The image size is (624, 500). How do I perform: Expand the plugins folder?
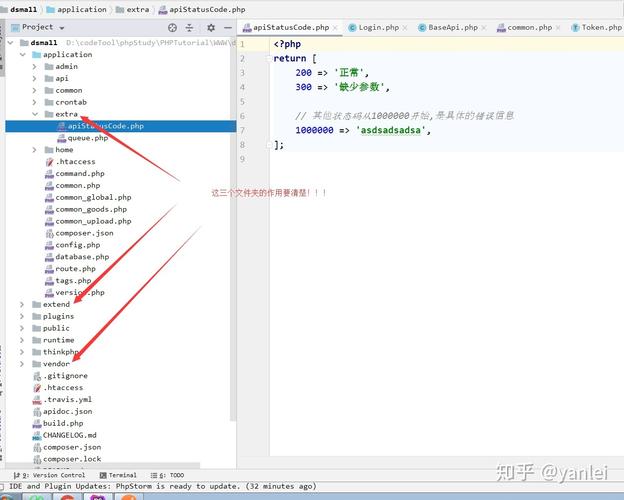22,316
